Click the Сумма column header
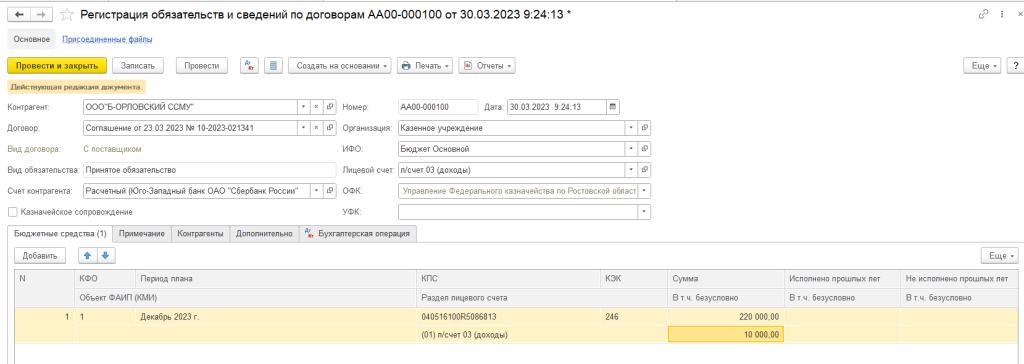Viewport: 1024px width, 364px height. pos(726,279)
